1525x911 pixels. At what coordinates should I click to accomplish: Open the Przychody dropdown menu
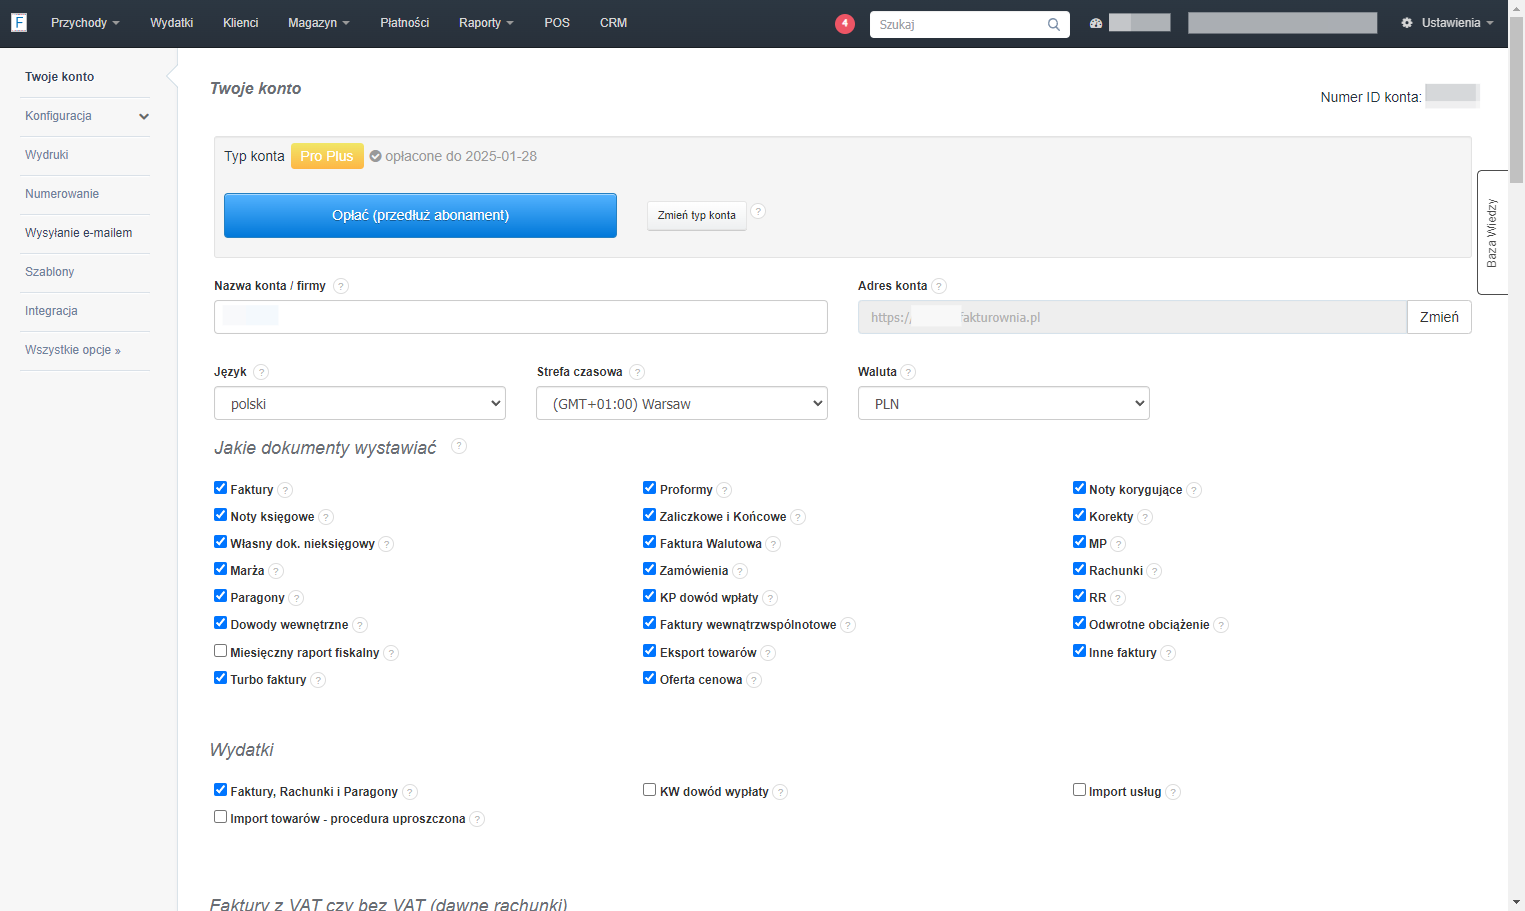(85, 23)
